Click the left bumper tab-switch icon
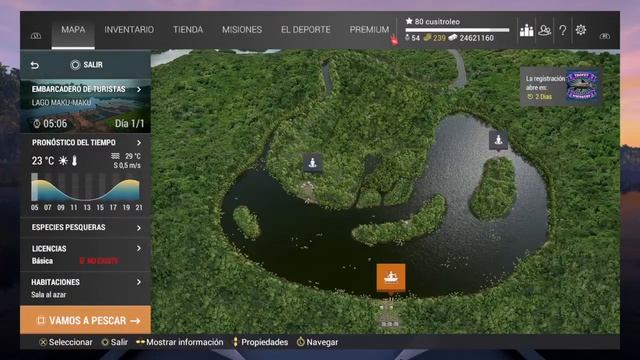Screen dimensions: 640x360 click(36, 36)
